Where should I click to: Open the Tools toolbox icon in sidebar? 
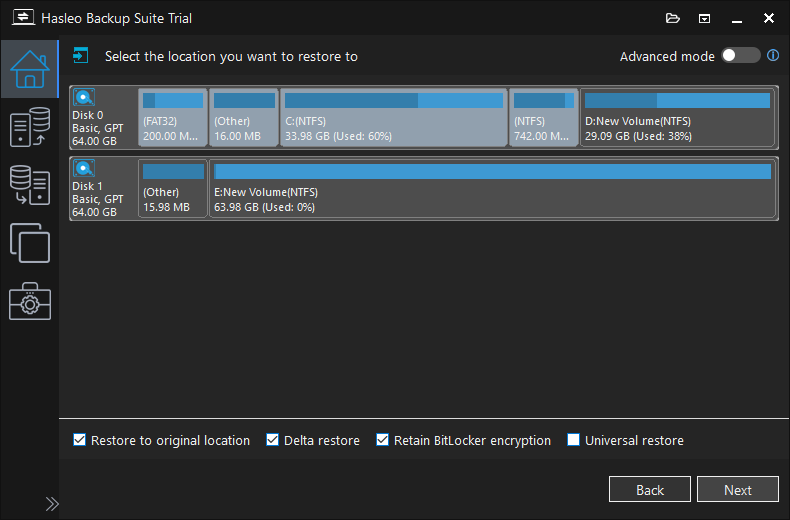click(30, 301)
